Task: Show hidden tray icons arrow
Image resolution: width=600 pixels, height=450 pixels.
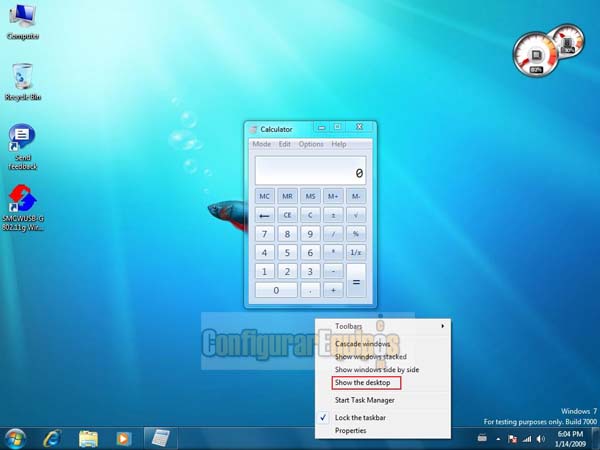Action: [x=498, y=439]
